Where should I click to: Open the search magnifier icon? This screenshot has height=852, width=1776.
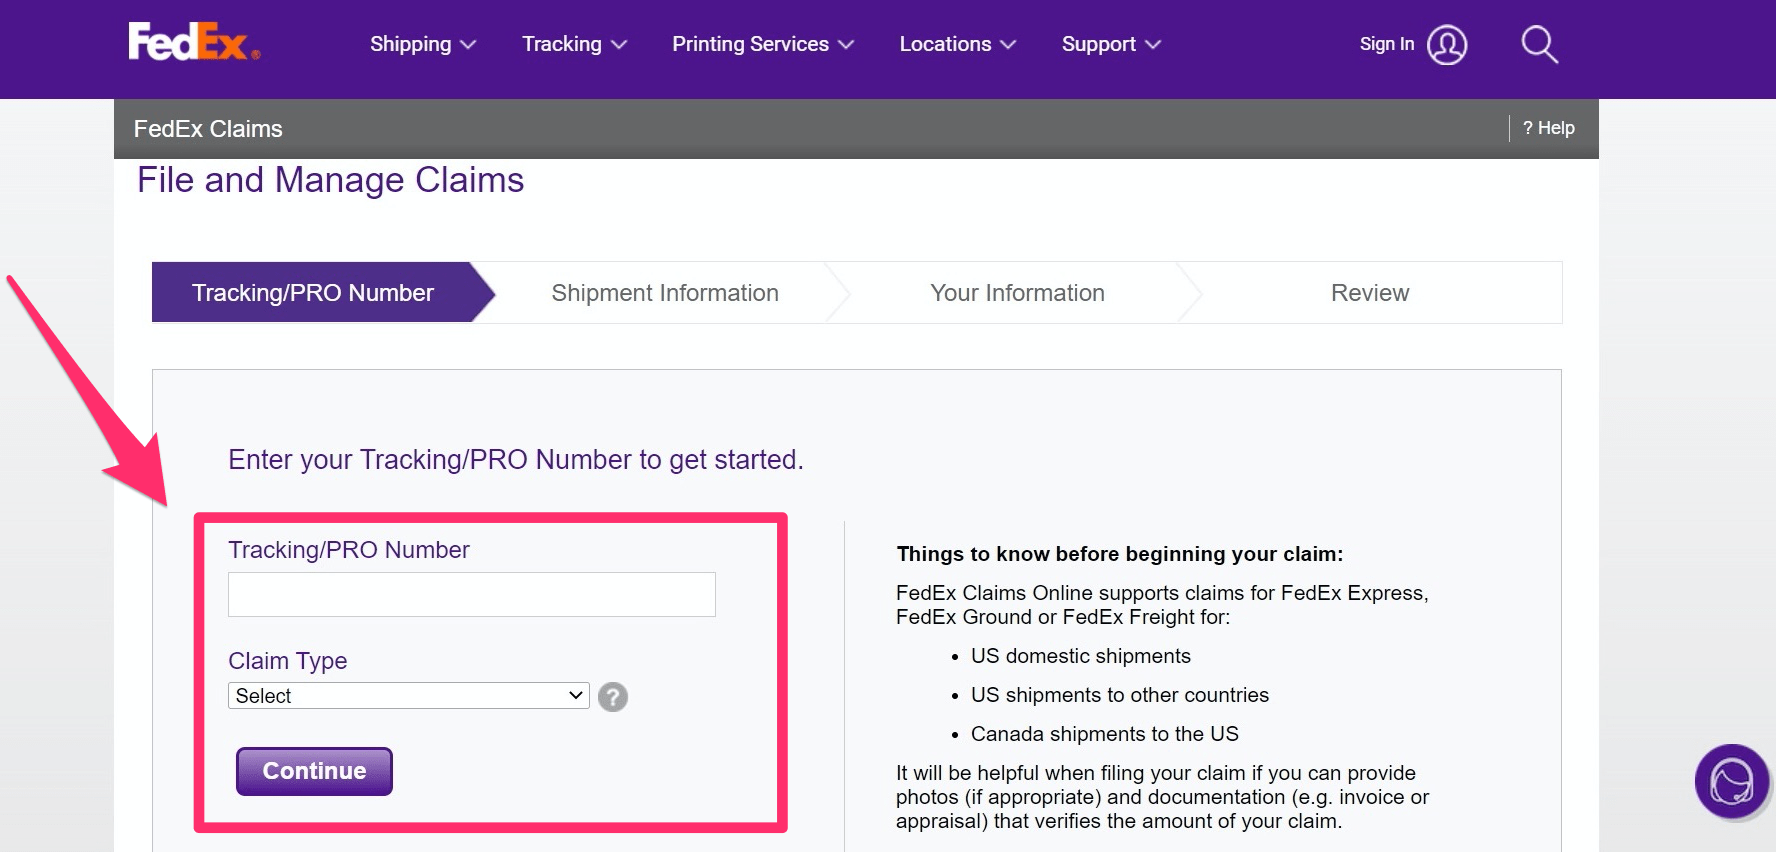tap(1539, 44)
